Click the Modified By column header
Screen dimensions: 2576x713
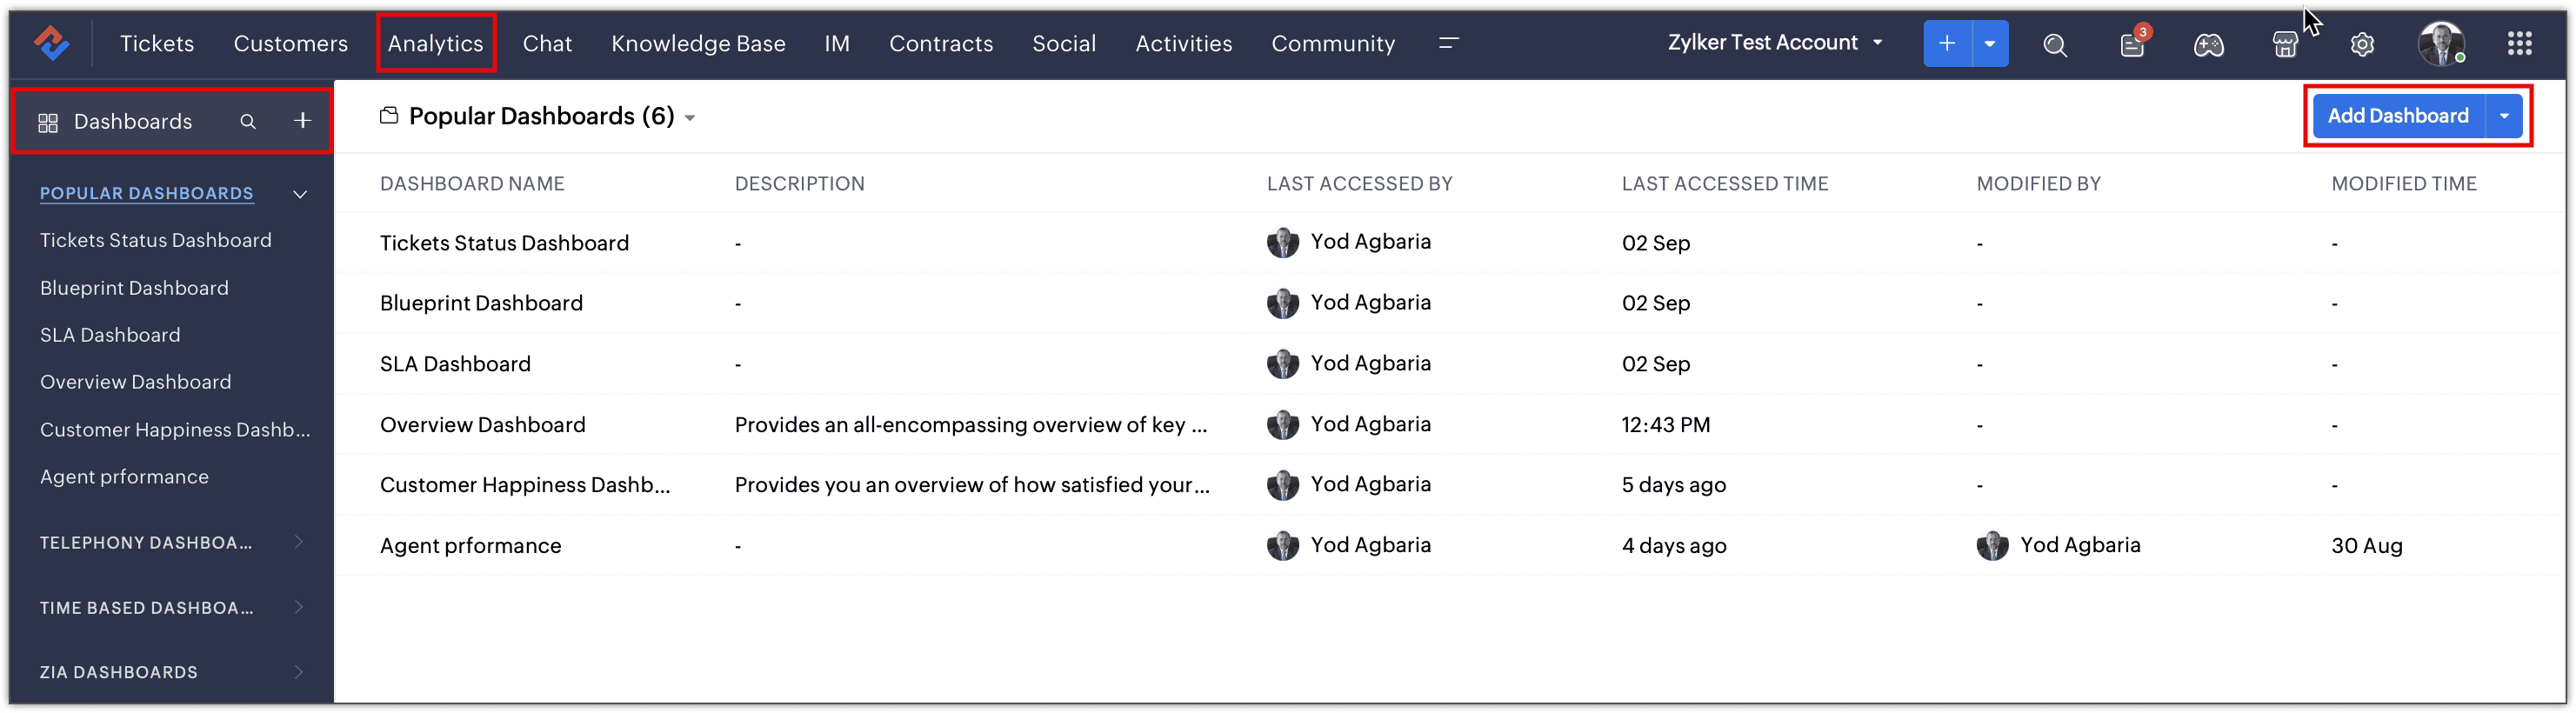2038,184
